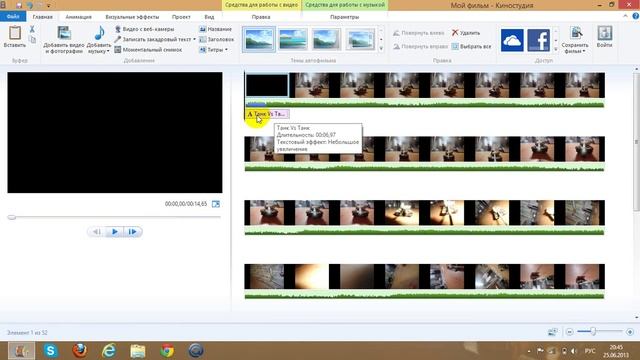Viewport: 640px width, 360px height.
Task: Add a Название title
Action: tap(216, 29)
